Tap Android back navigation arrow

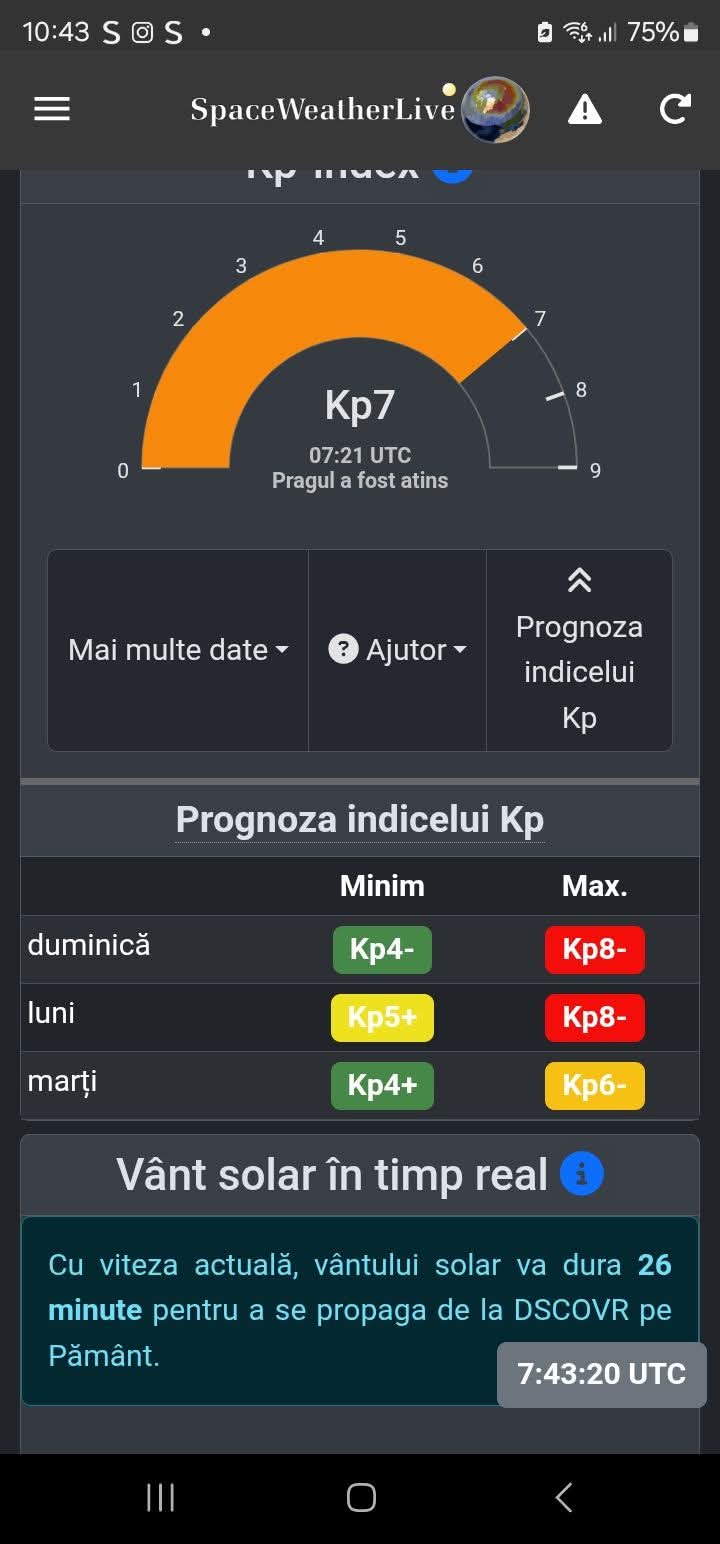click(563, 1497)
